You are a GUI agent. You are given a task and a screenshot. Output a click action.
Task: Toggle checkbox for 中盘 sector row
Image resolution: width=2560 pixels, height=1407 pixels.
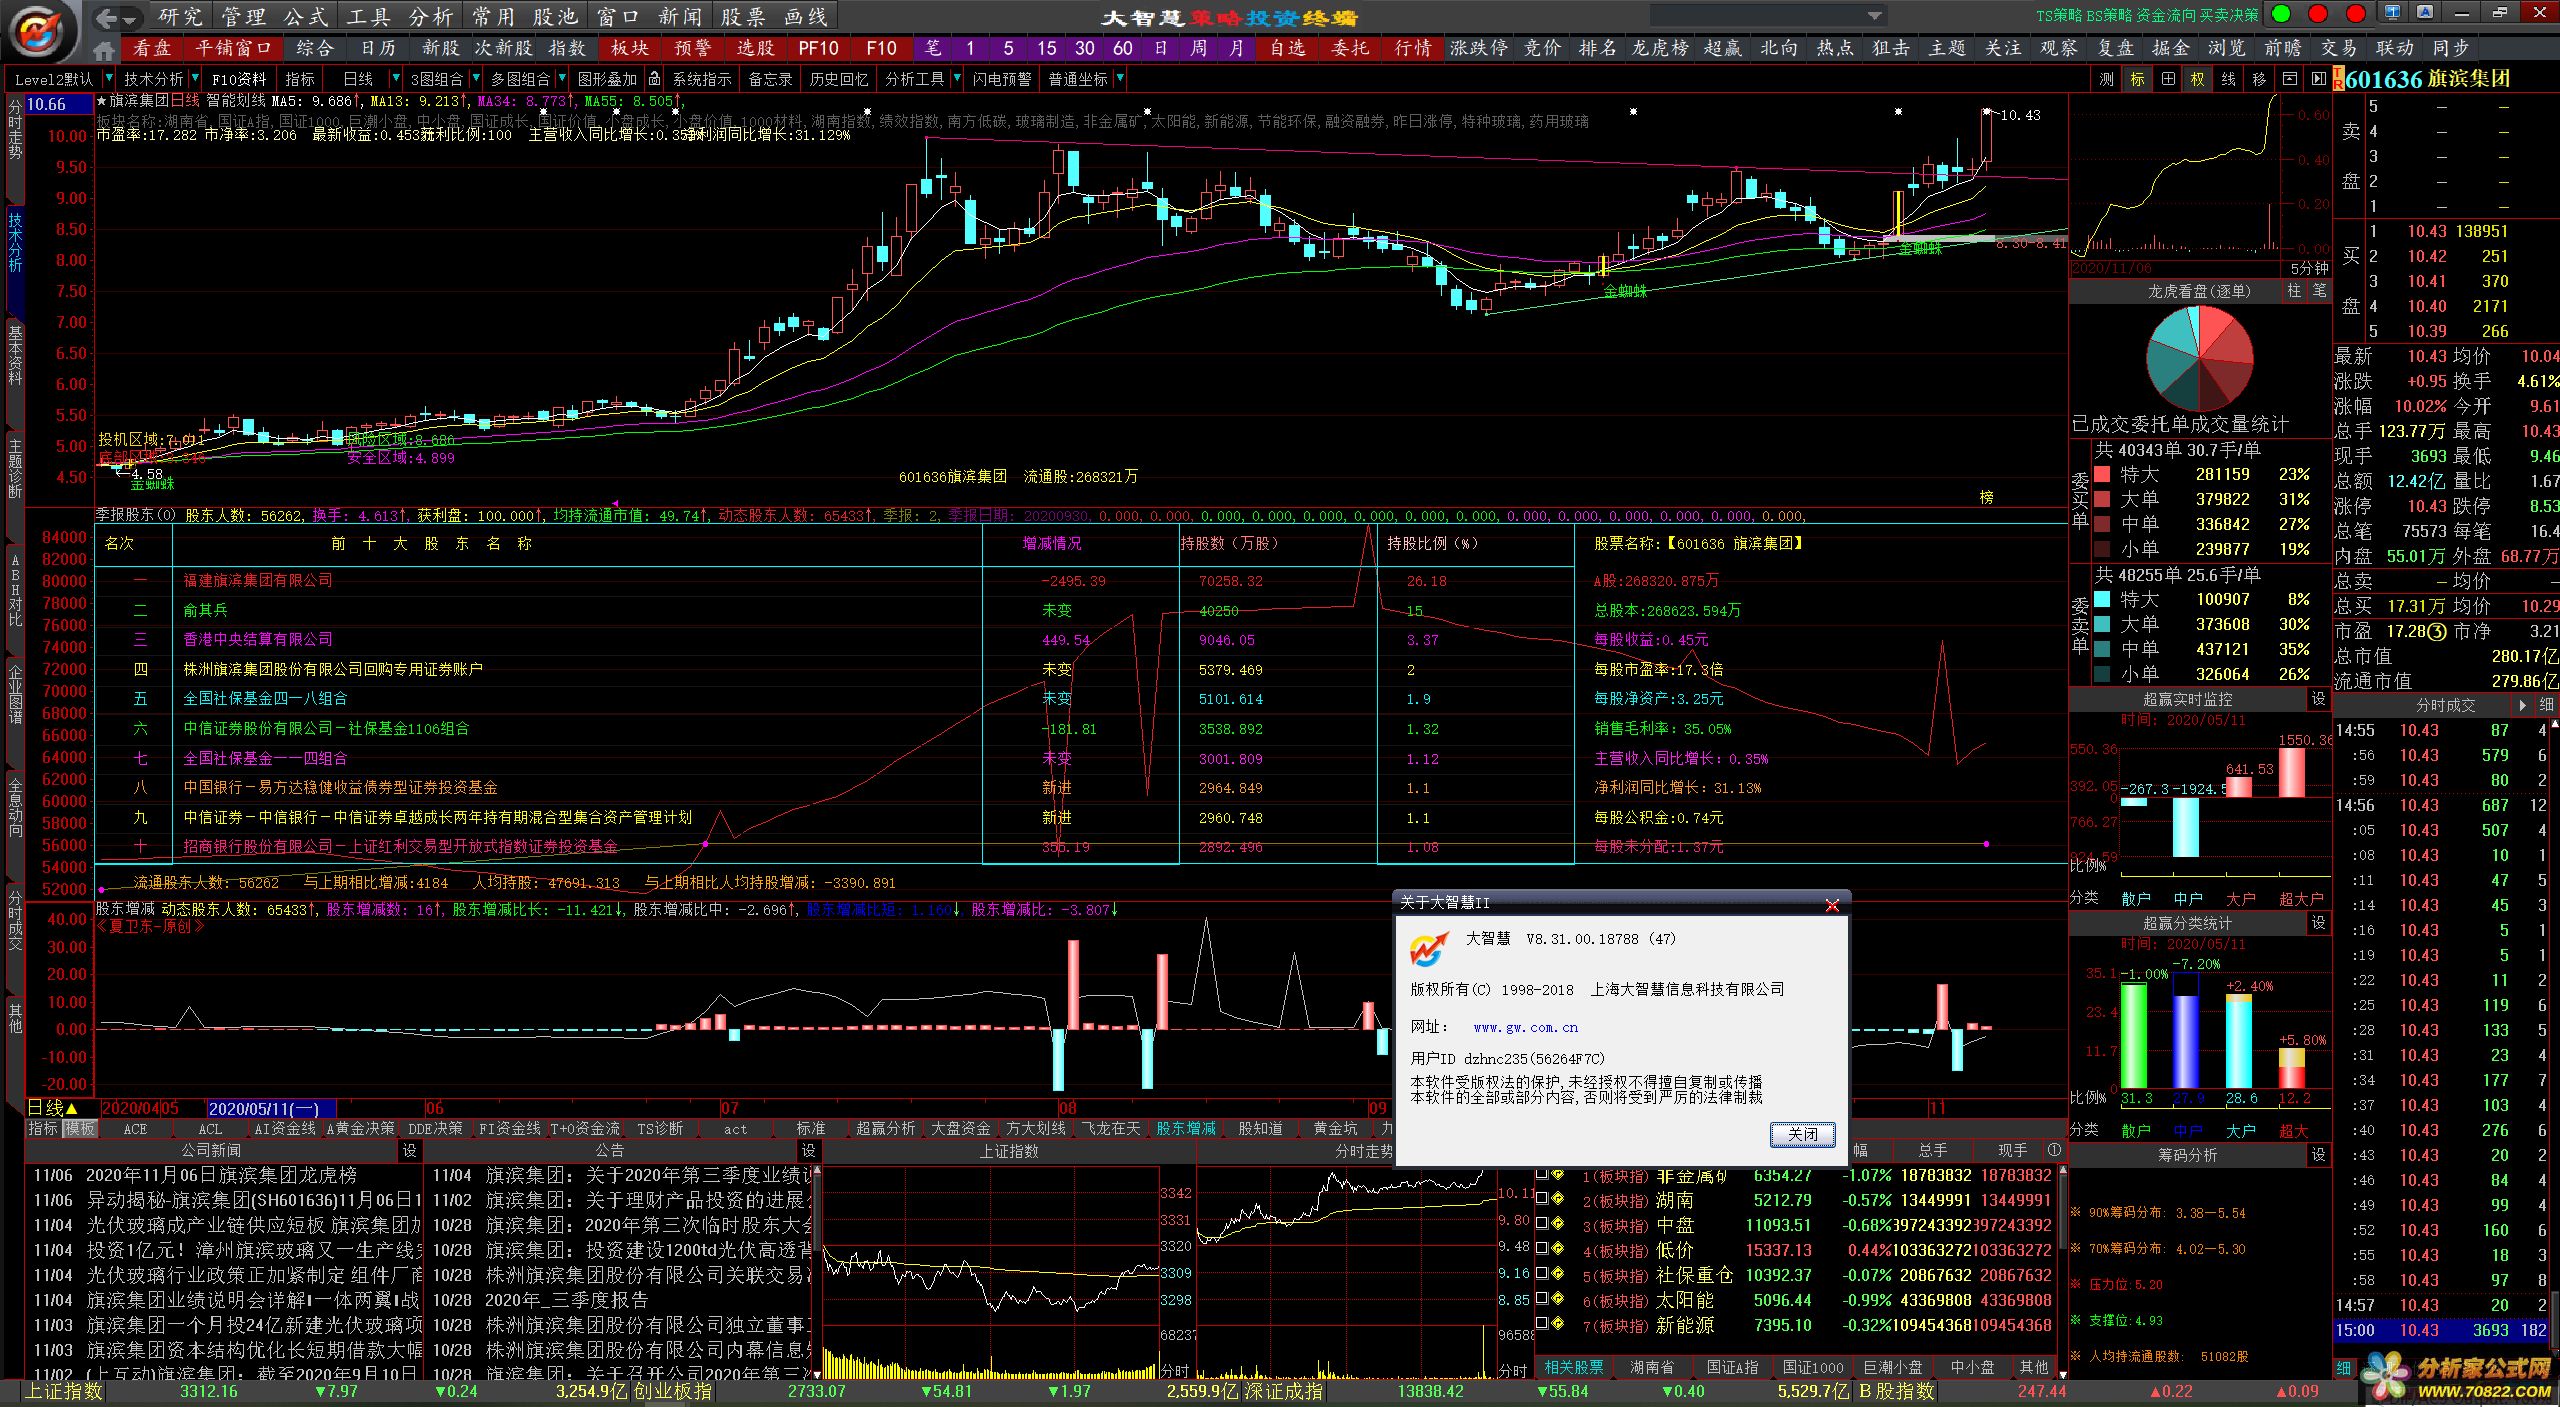(1542, 1224)
